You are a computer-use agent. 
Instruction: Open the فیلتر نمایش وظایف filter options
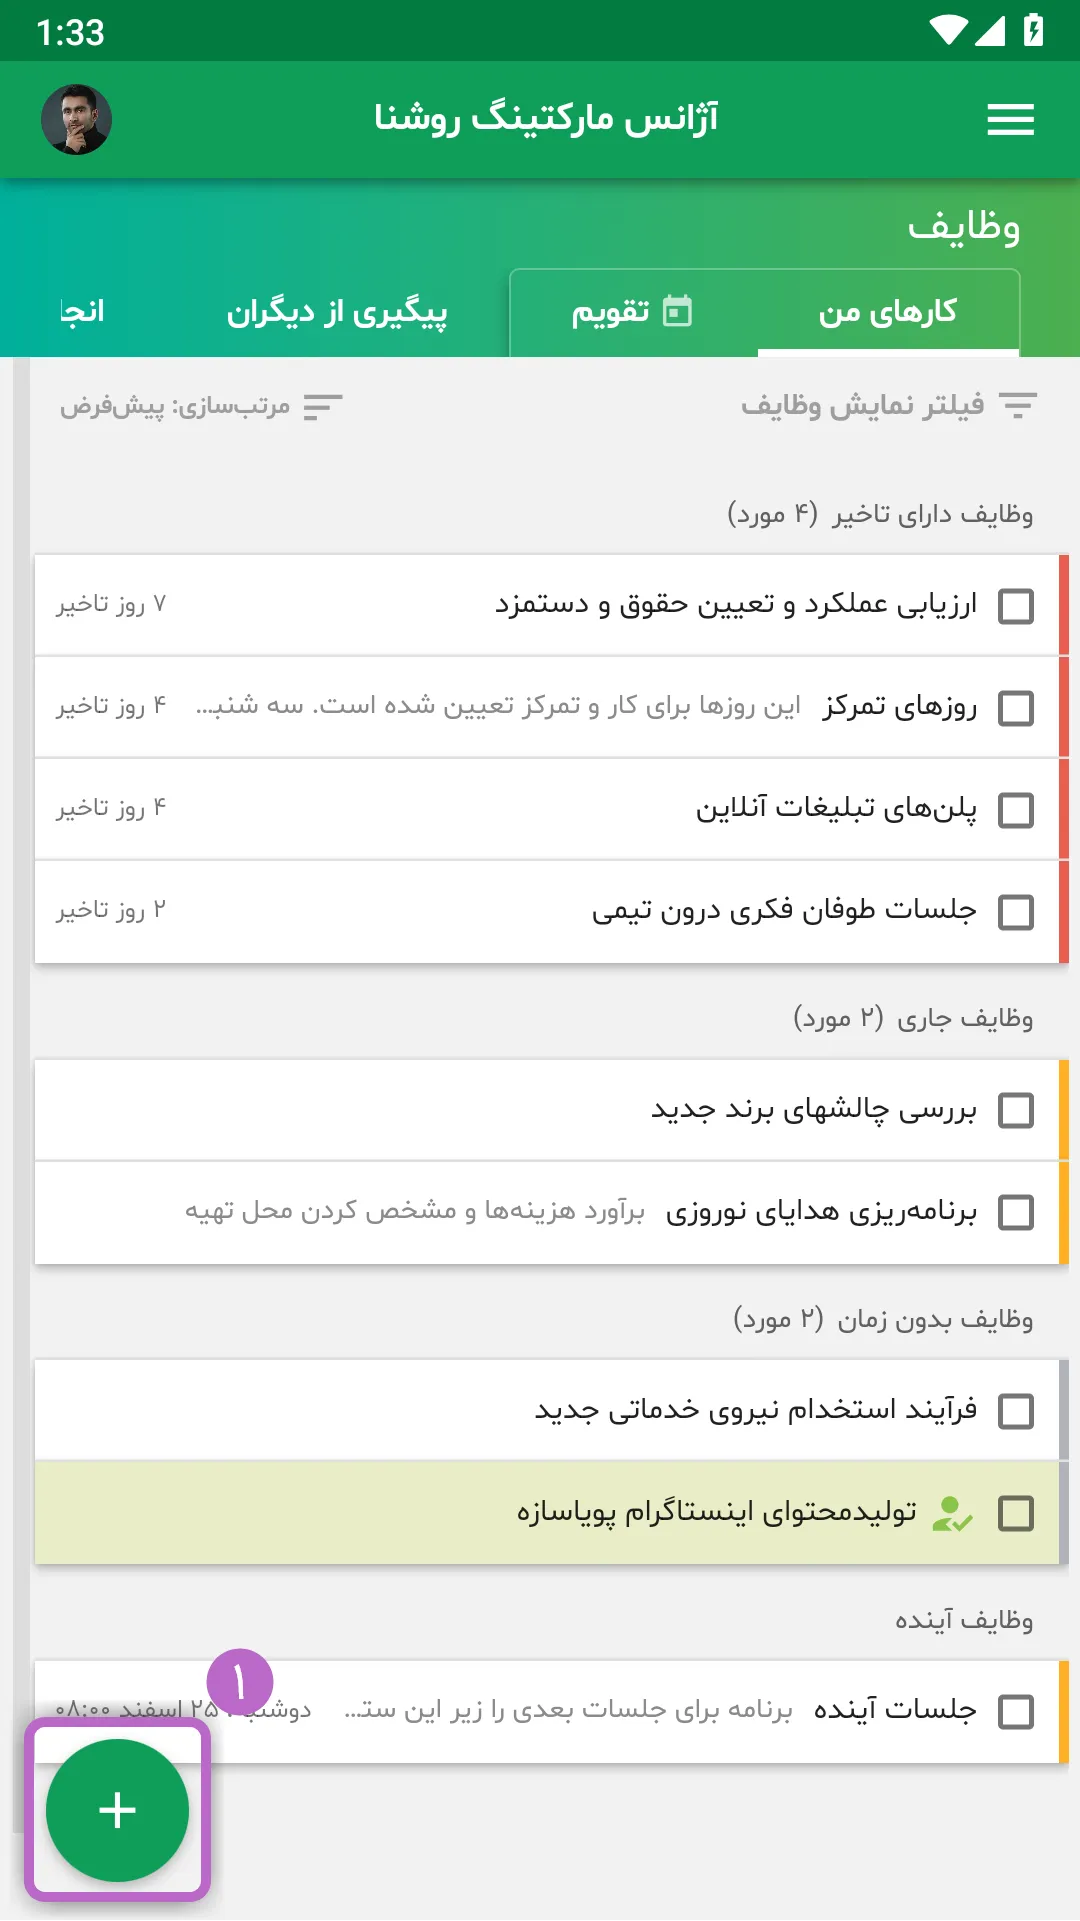tap(888, 406)
